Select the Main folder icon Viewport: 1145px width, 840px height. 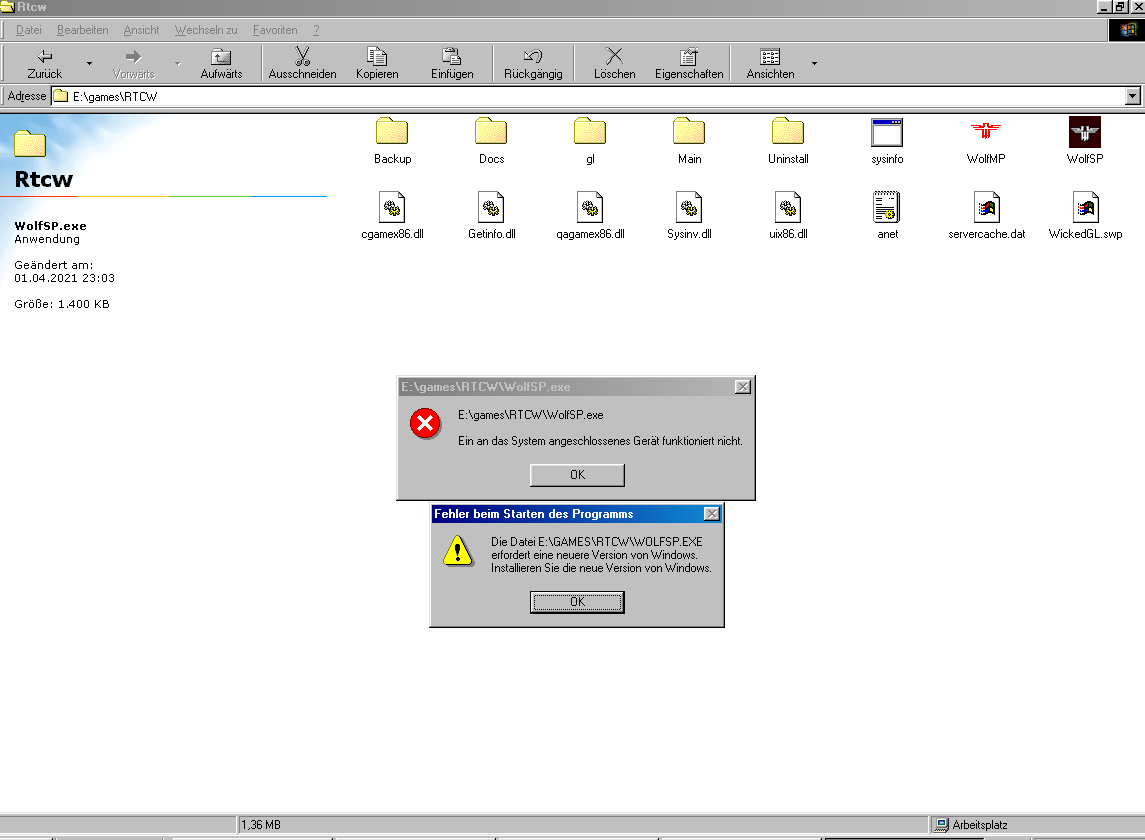[689, 131]
